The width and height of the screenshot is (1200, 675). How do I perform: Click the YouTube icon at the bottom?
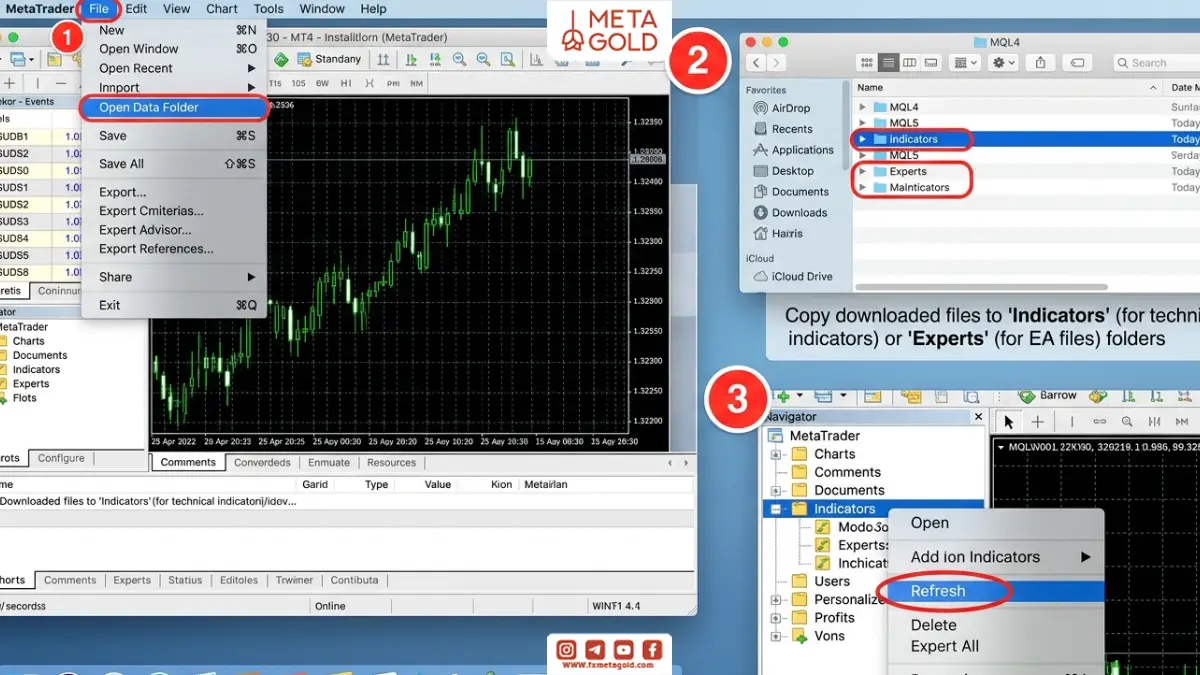pos(623,649)
